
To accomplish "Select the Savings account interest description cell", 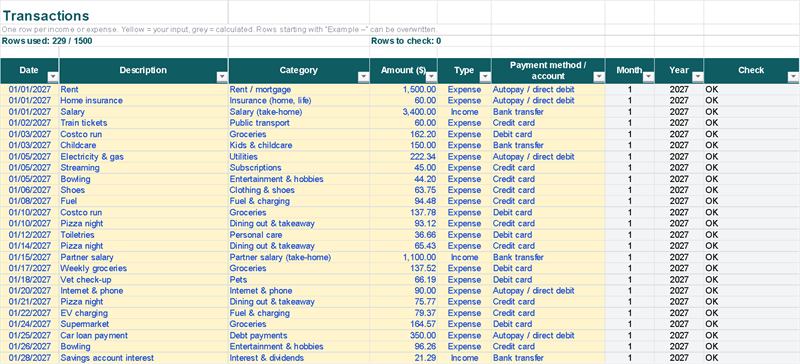I will (144, 358).
